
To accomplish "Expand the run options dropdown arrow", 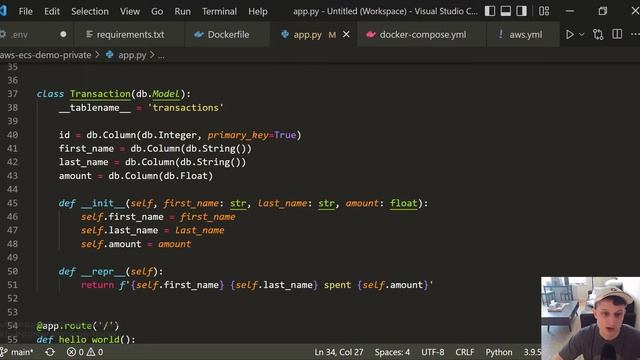I will click(x=582, y=35).
